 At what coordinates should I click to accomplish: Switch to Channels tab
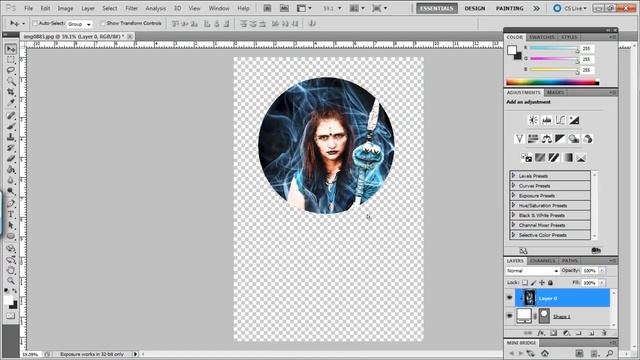click(x=543, y=261)
